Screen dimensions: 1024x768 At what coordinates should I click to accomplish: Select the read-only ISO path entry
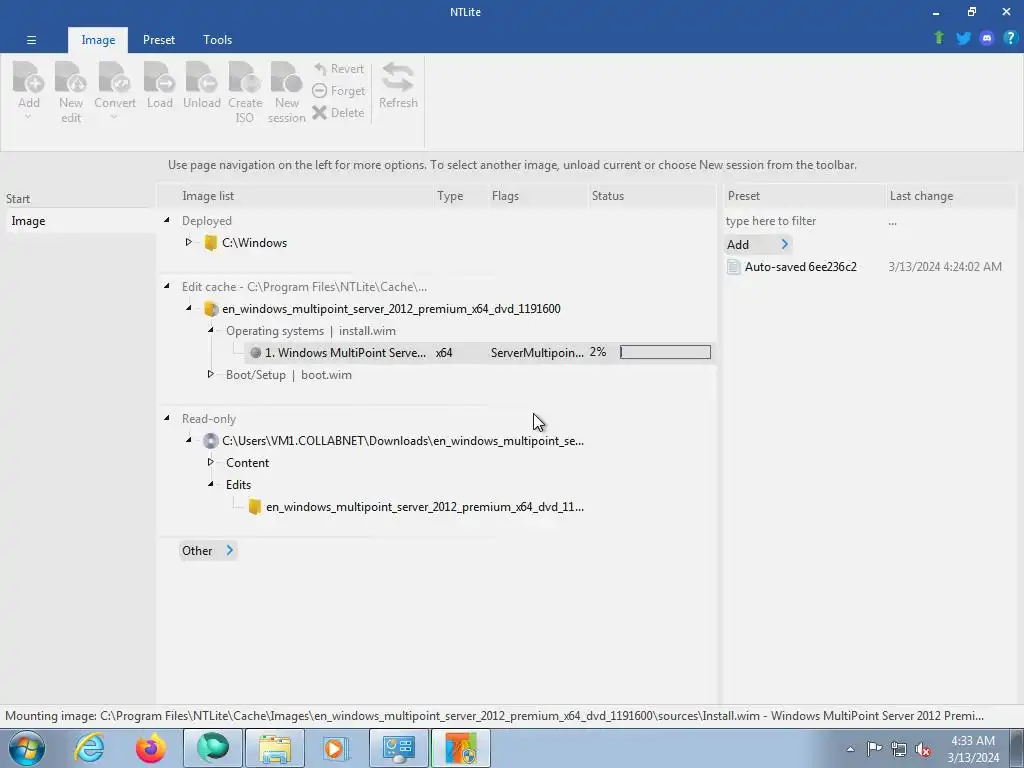(x=394, y=441)
